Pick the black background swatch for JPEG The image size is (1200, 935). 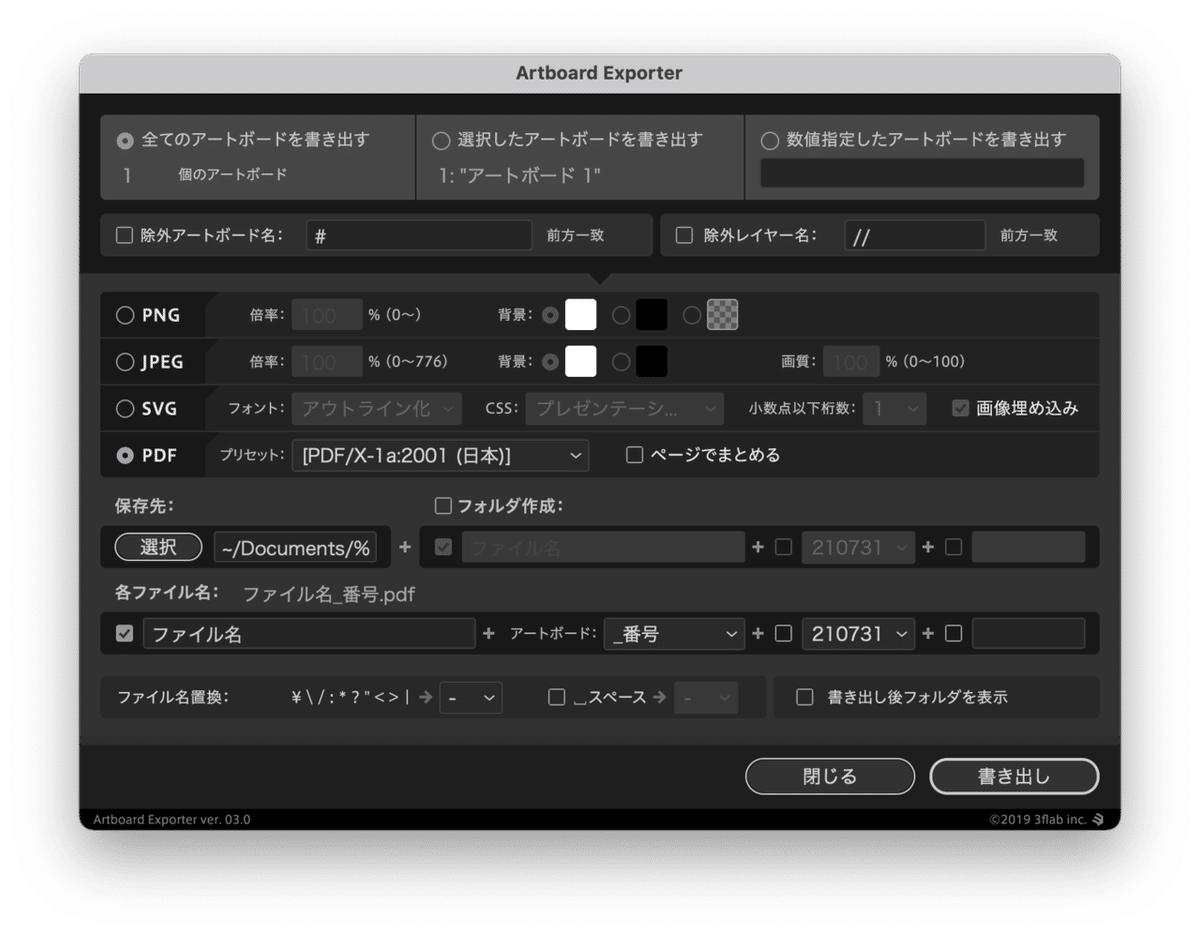tap(651, 361)
